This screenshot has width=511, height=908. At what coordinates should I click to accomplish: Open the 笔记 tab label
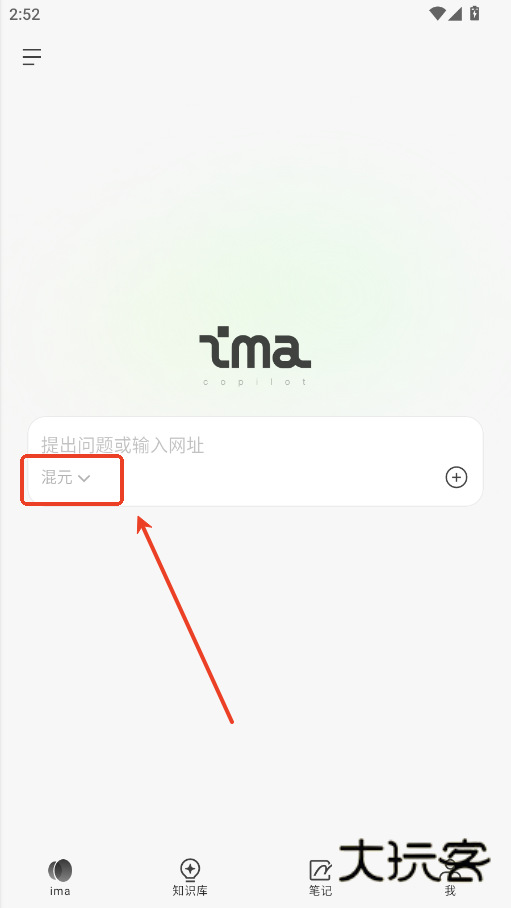[320, 891]
